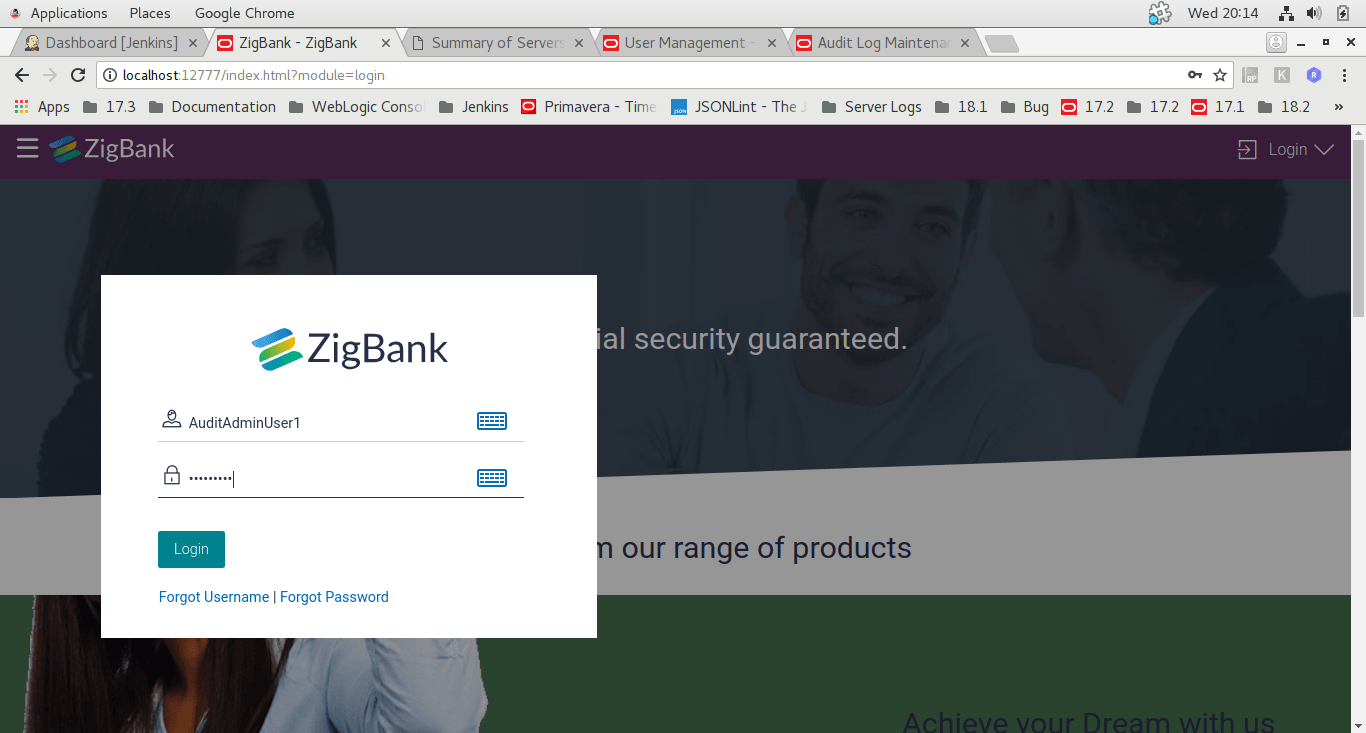The image size is (1366, 733).
Task: Click the volume icon in system tray
Action: click(1314, 13)
